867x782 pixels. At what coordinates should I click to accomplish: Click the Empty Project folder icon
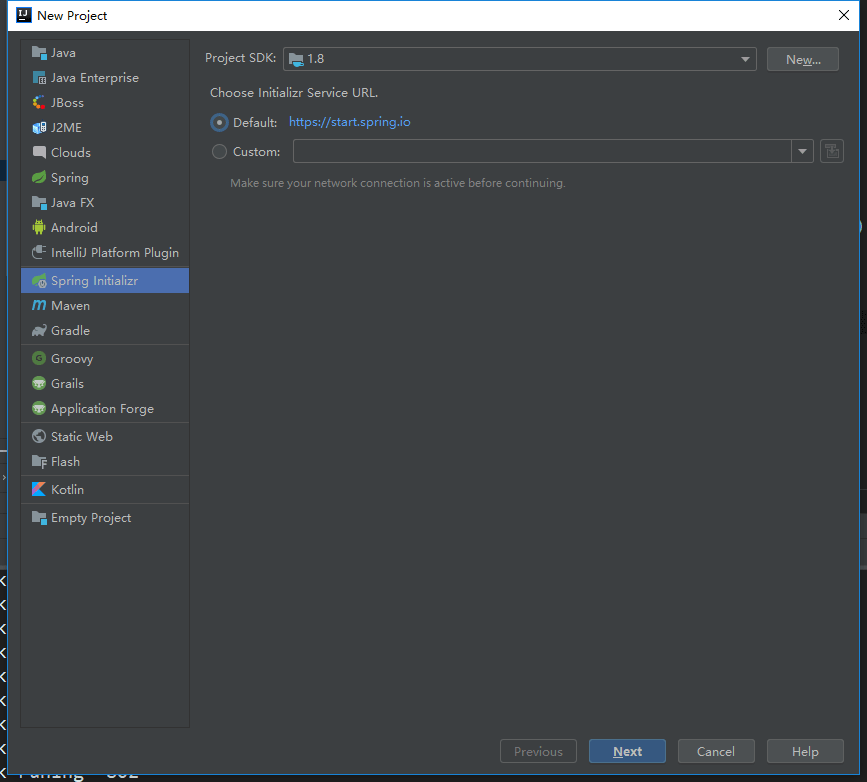[x=39, y=518]
